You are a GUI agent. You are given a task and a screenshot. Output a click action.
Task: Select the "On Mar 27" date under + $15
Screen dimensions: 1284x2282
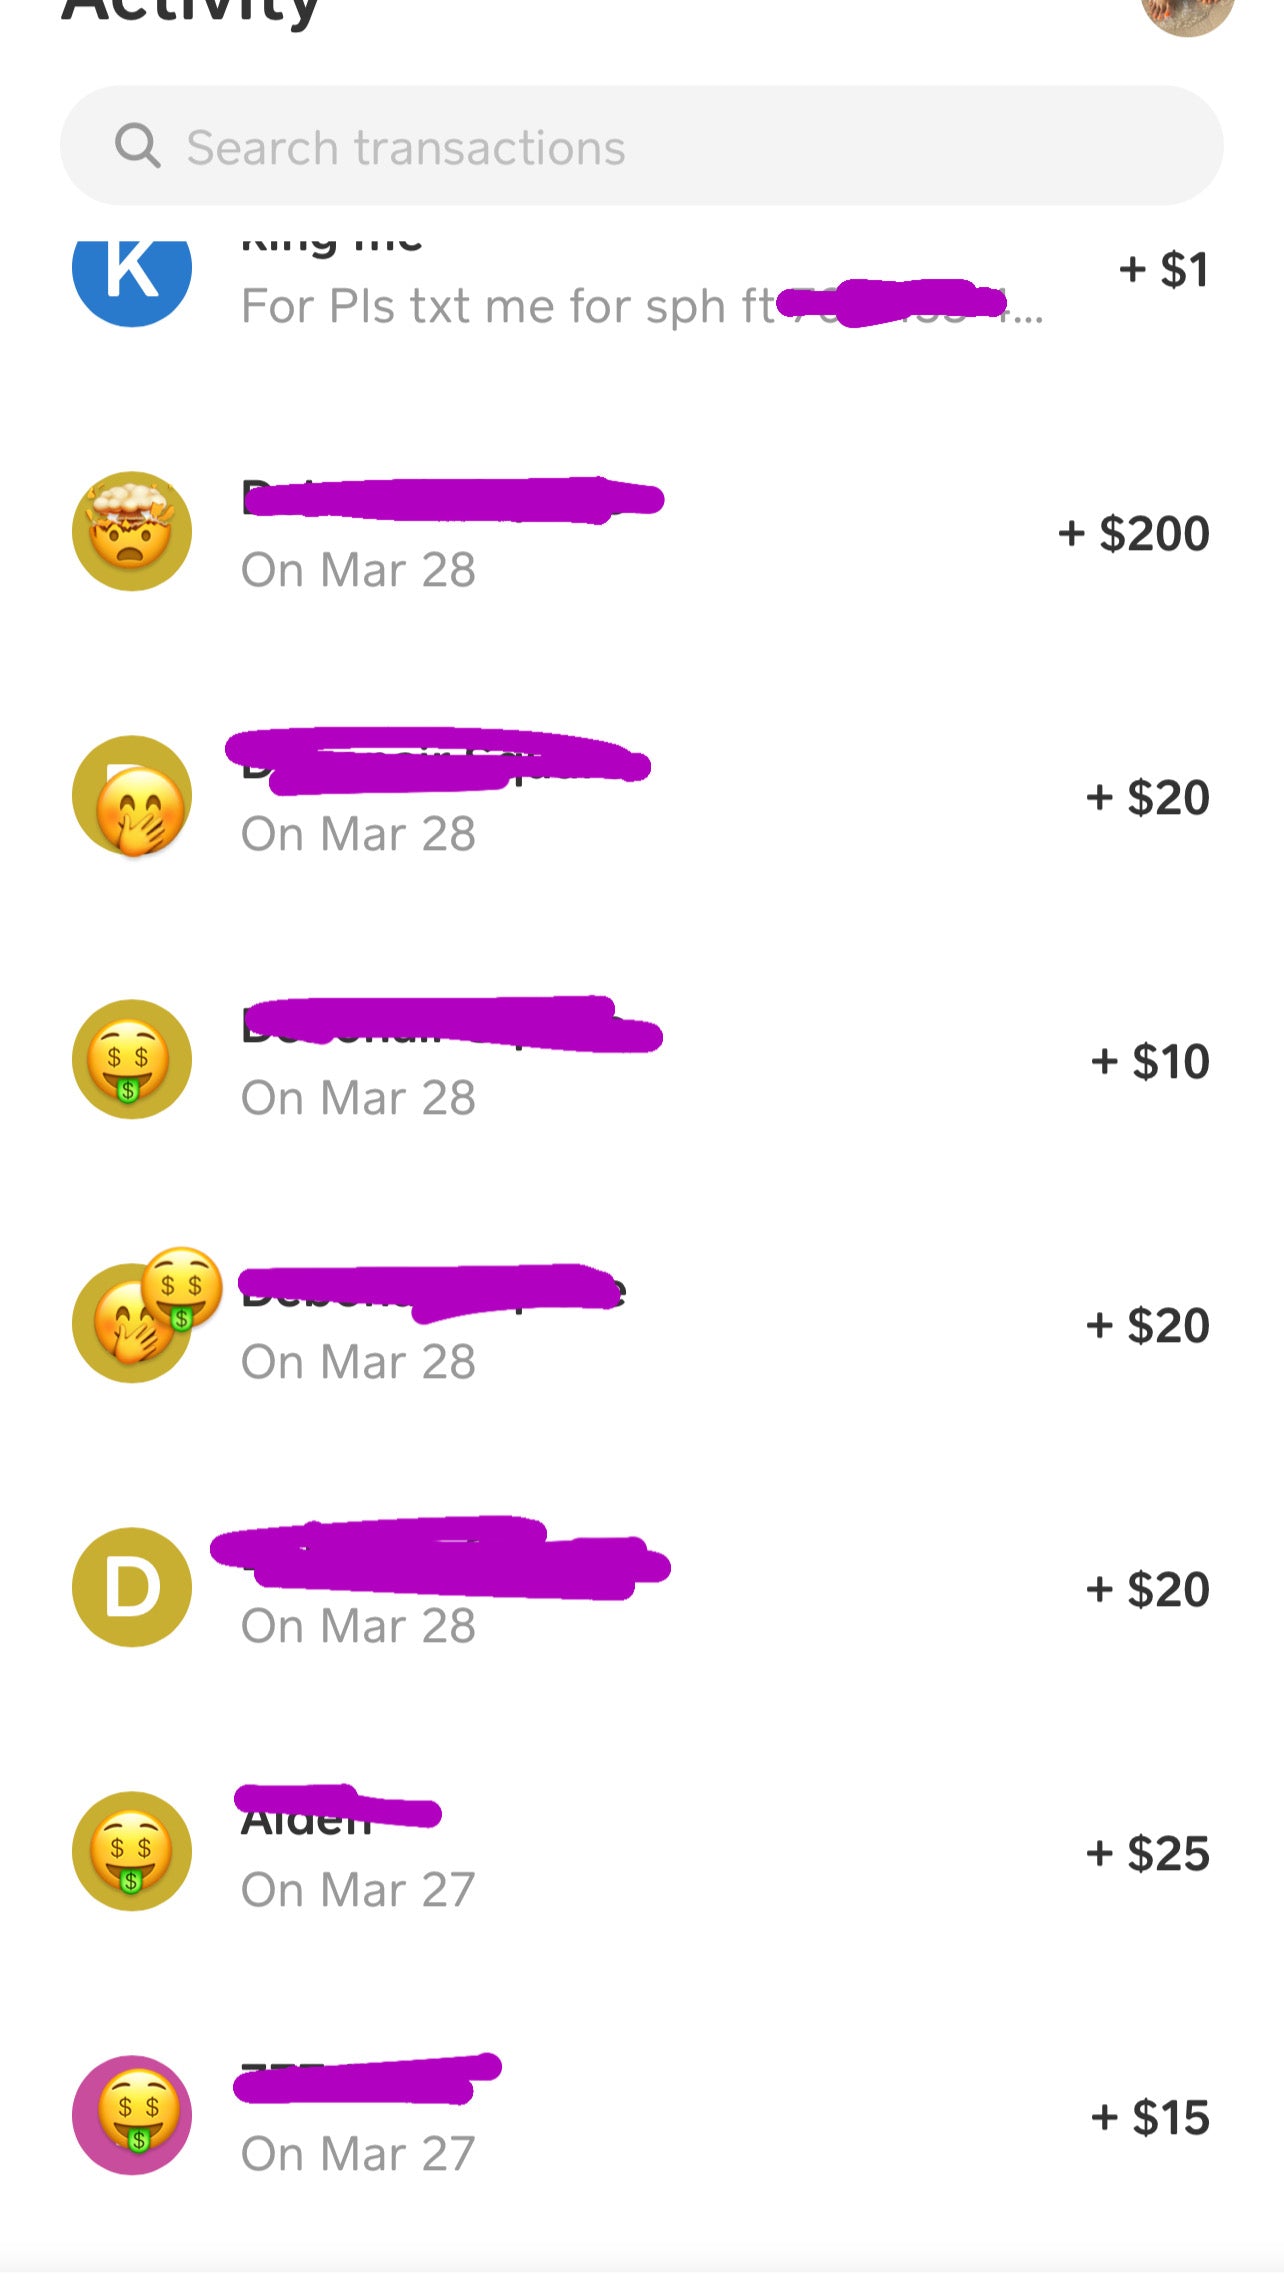(x=358, y=2153)
